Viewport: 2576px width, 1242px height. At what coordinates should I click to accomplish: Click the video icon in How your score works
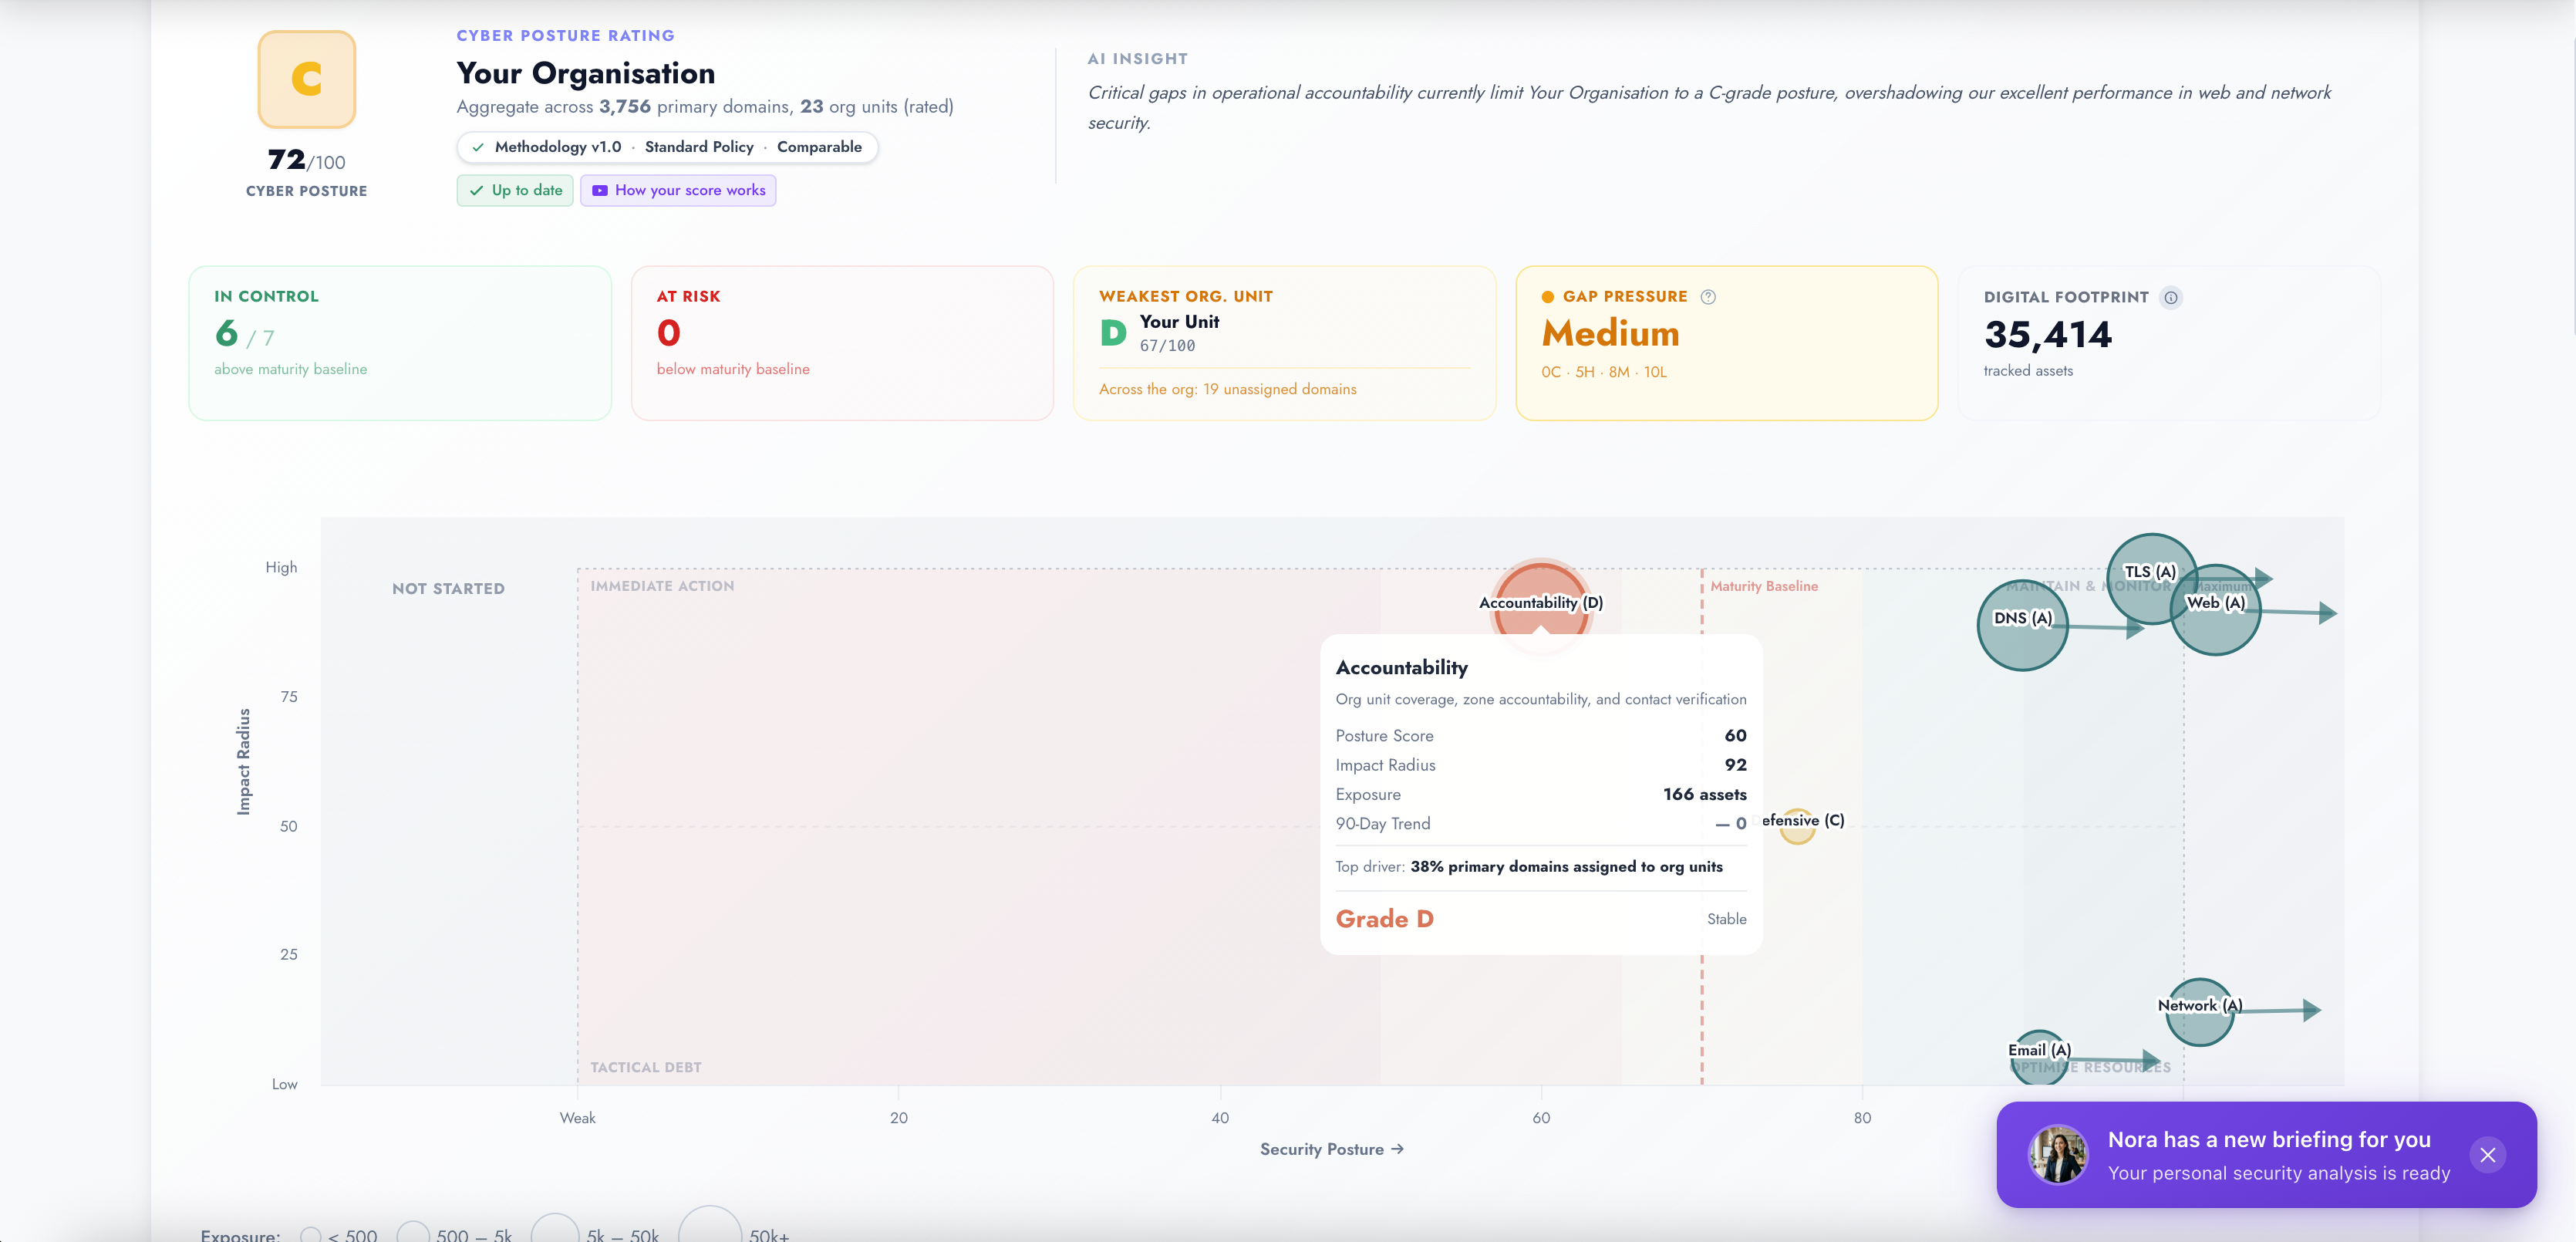click(x=599, y=191)
